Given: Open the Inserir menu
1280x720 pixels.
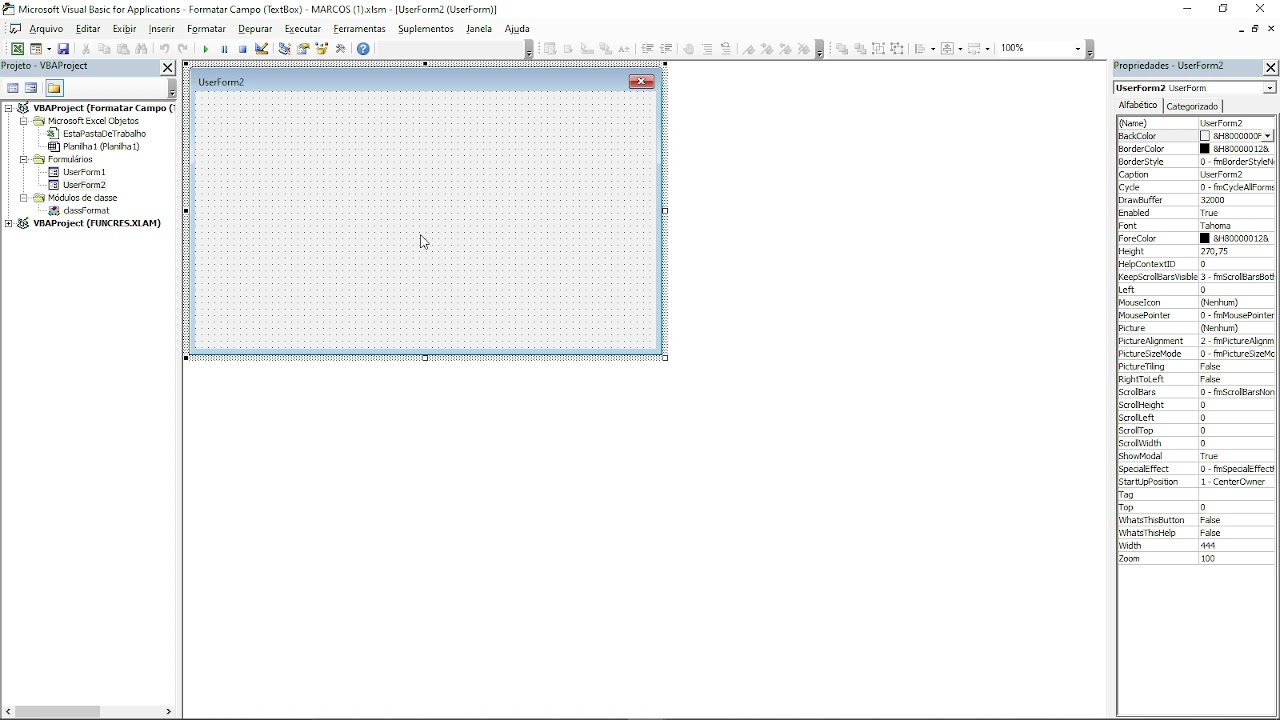Looking at the screenshot, I should tap(161, 29).
